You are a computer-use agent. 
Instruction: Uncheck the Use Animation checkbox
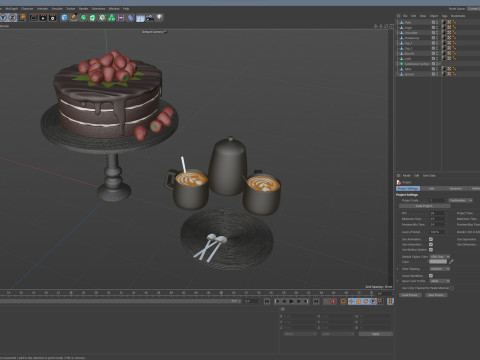tap(431, 239)
